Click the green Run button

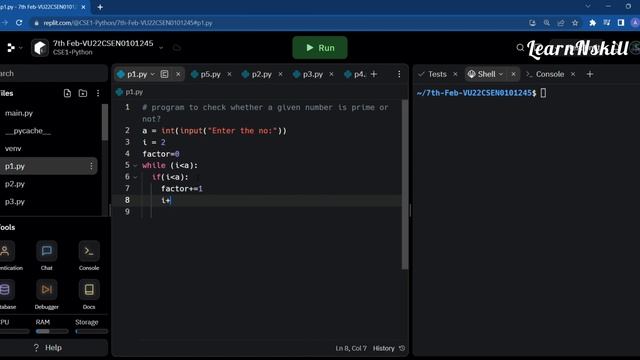(320, 48)
